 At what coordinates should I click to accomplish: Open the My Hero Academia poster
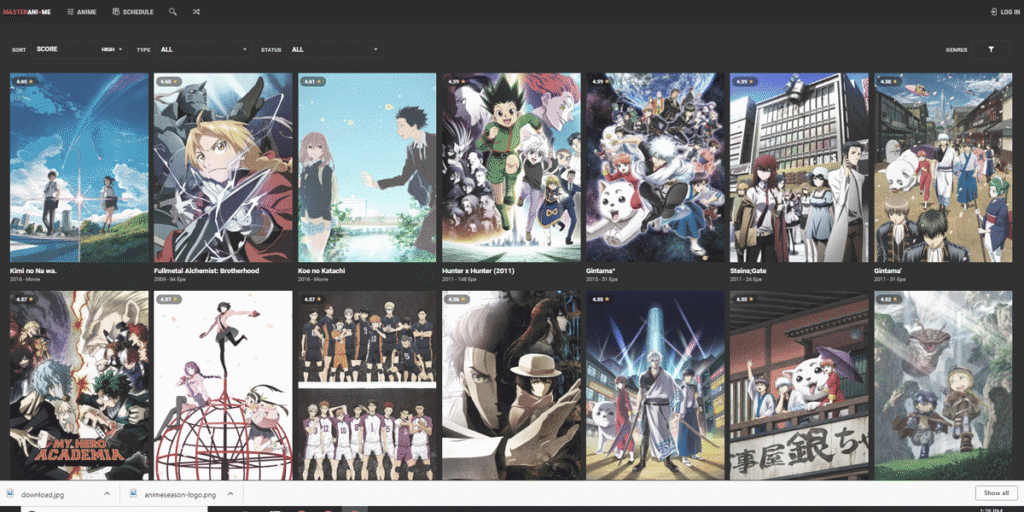[x=79, y=385]
